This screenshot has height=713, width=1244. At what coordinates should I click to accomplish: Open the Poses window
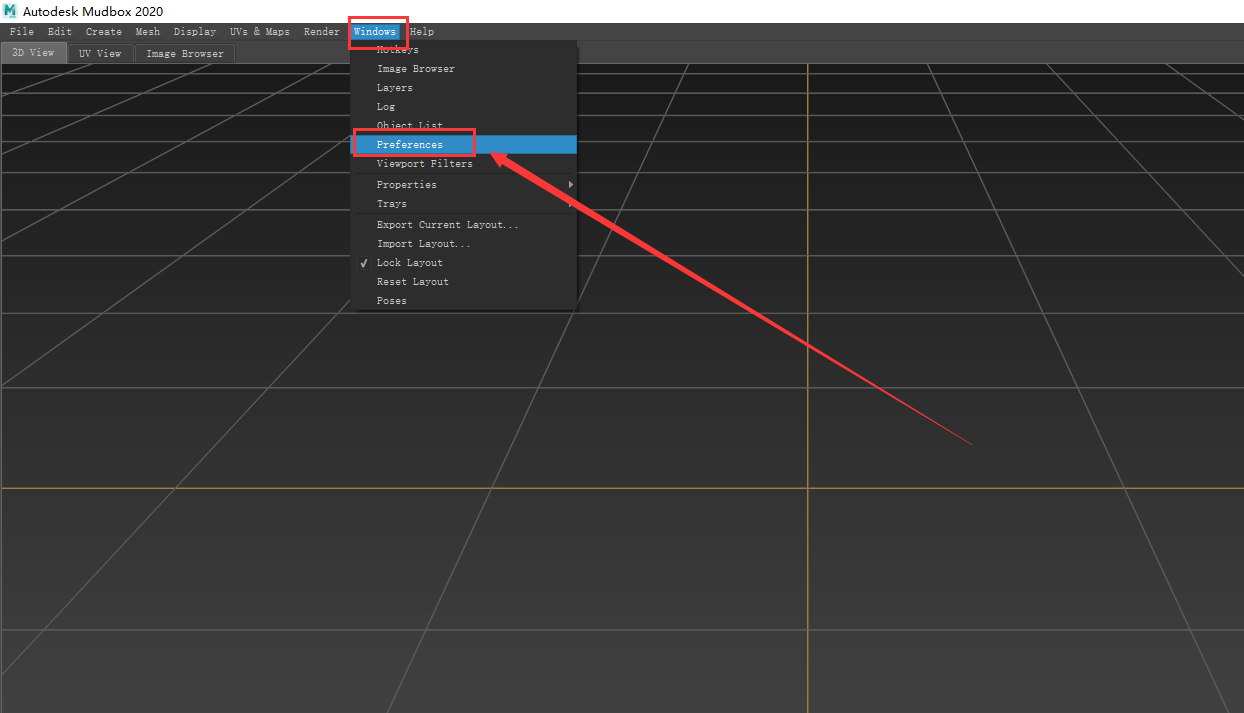tap(391, 300)
